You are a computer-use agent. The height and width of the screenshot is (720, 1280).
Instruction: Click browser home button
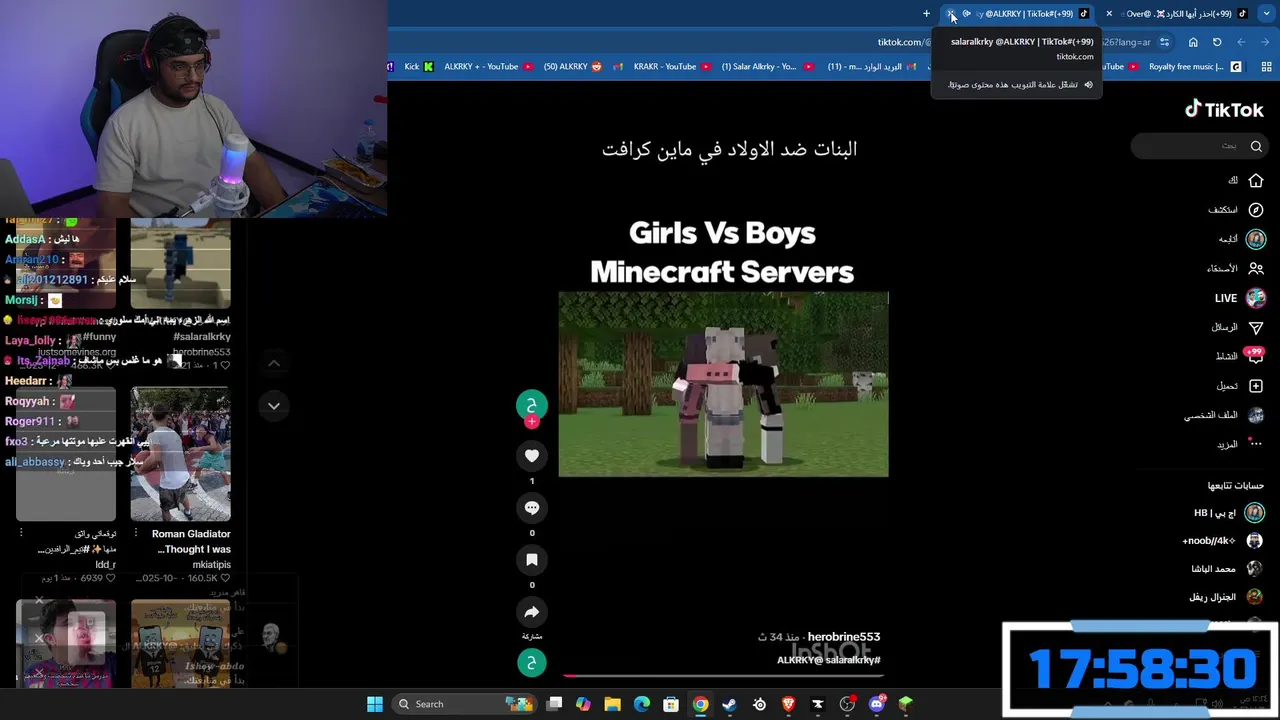pyautogui.click(x=1193, y=42)
